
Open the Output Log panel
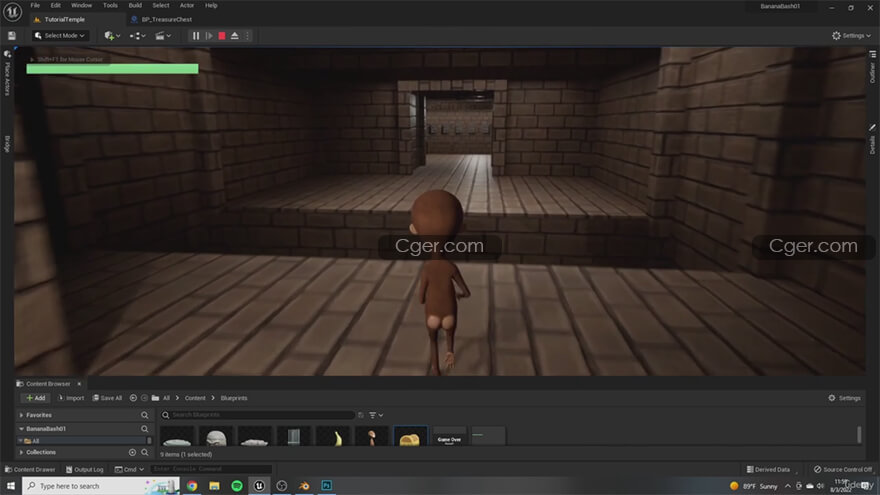[85, 469]
